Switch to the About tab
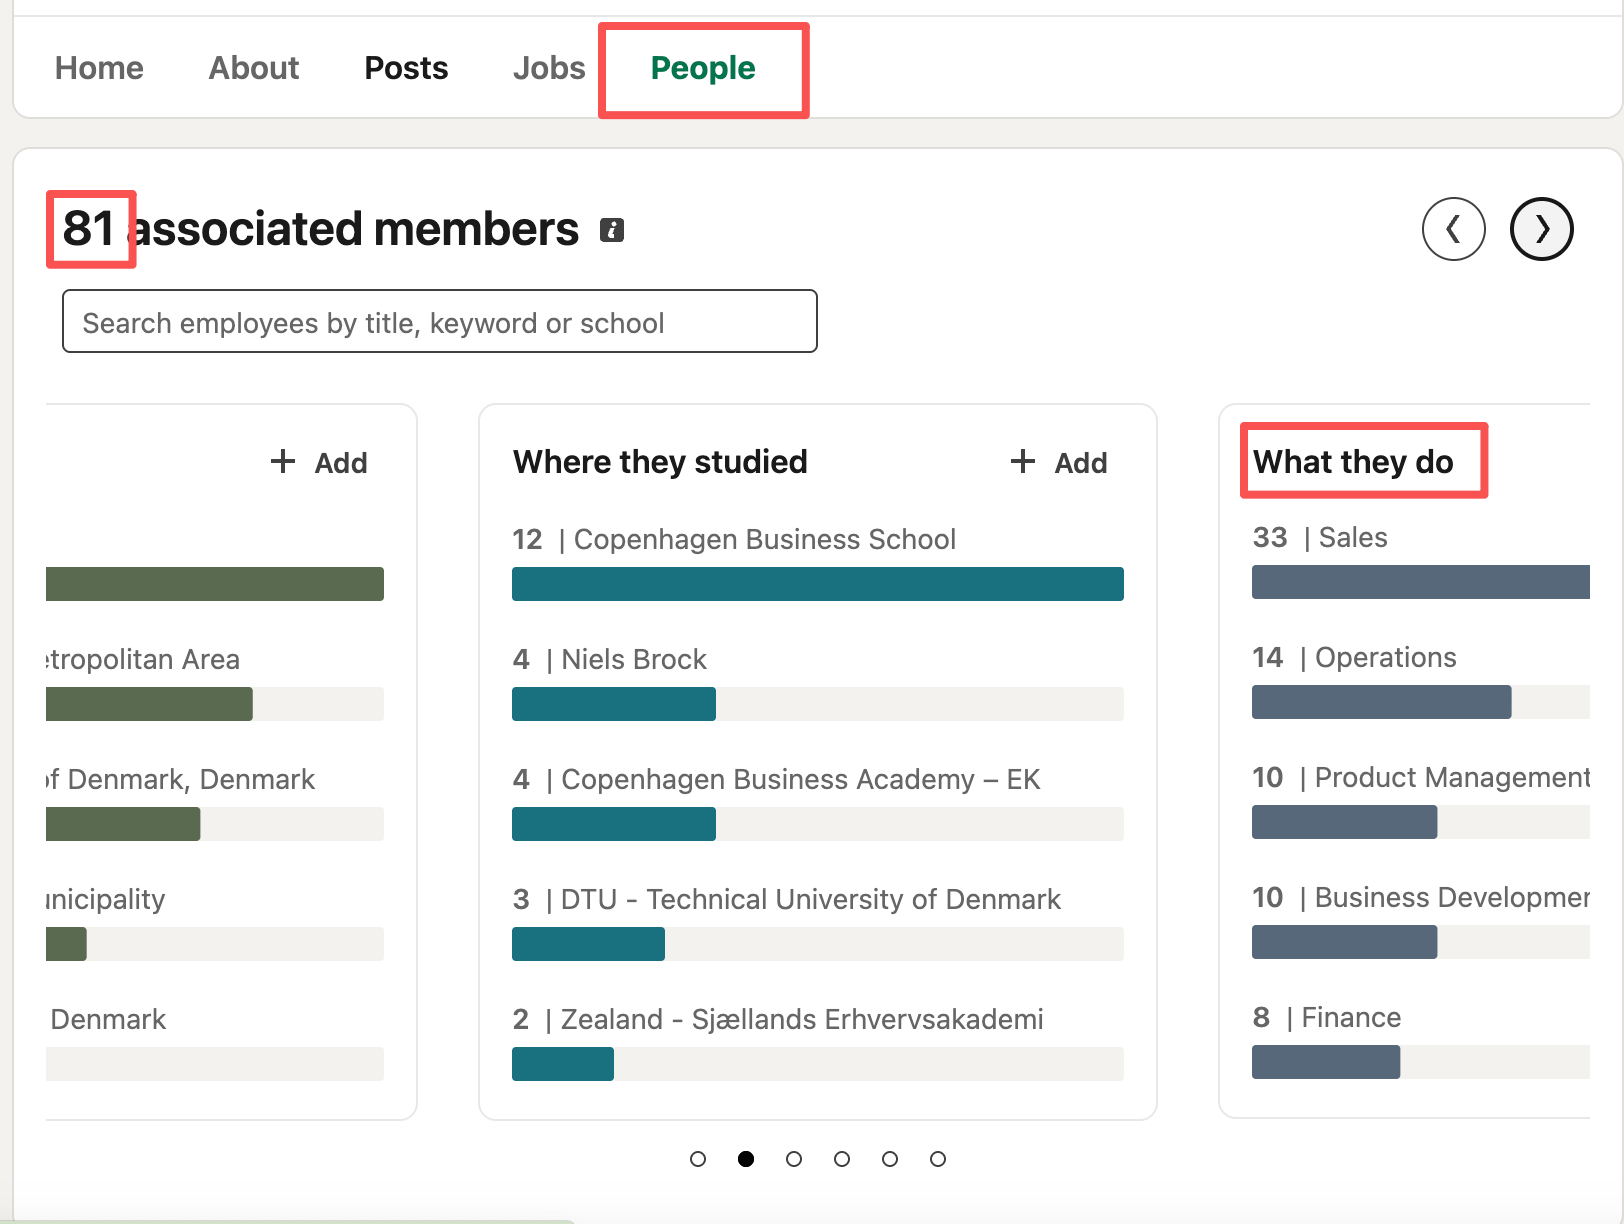The image size is (1624, 1224). point(254,68)
